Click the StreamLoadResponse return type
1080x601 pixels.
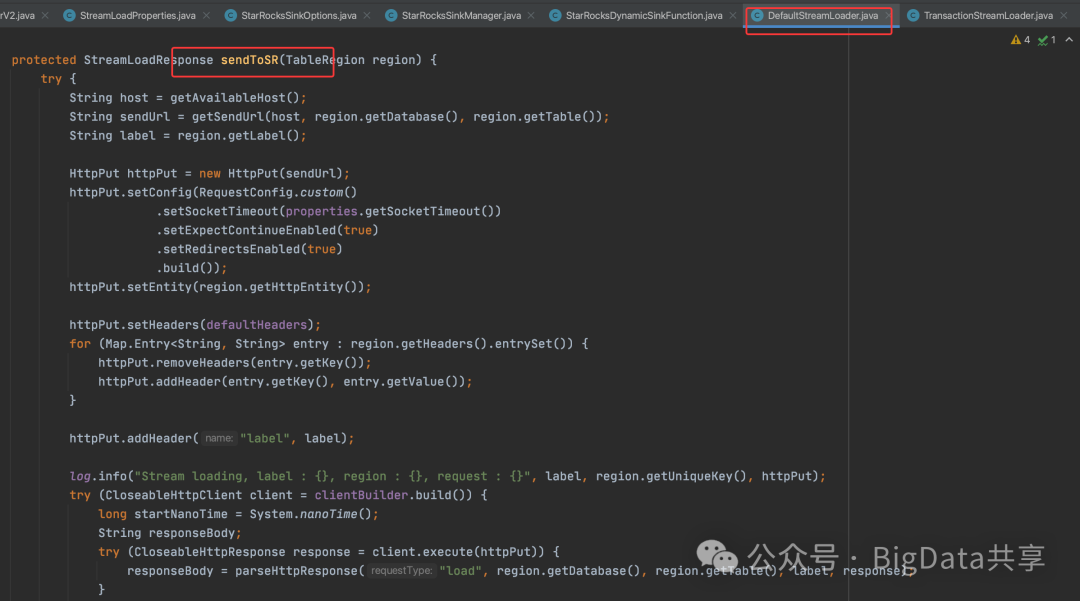(x=149, y=60)
